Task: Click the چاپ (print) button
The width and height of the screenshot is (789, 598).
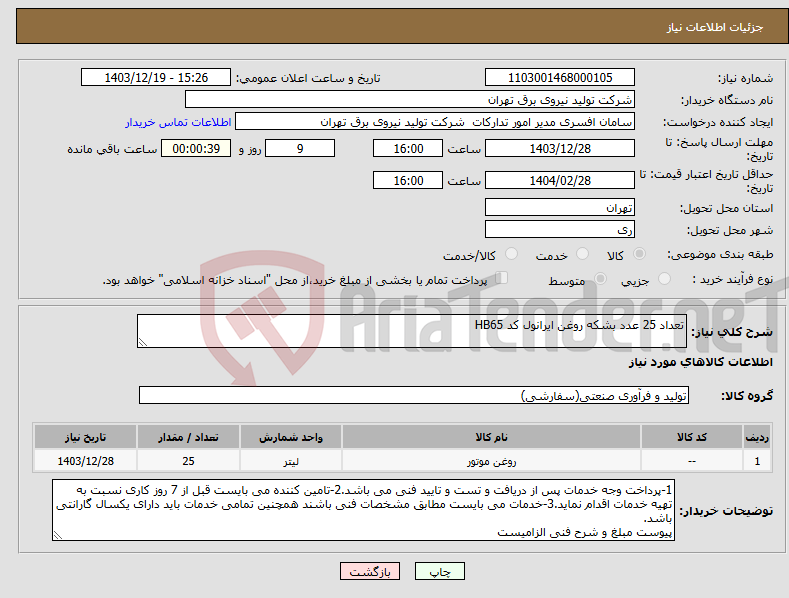Action: click(439, 571)
